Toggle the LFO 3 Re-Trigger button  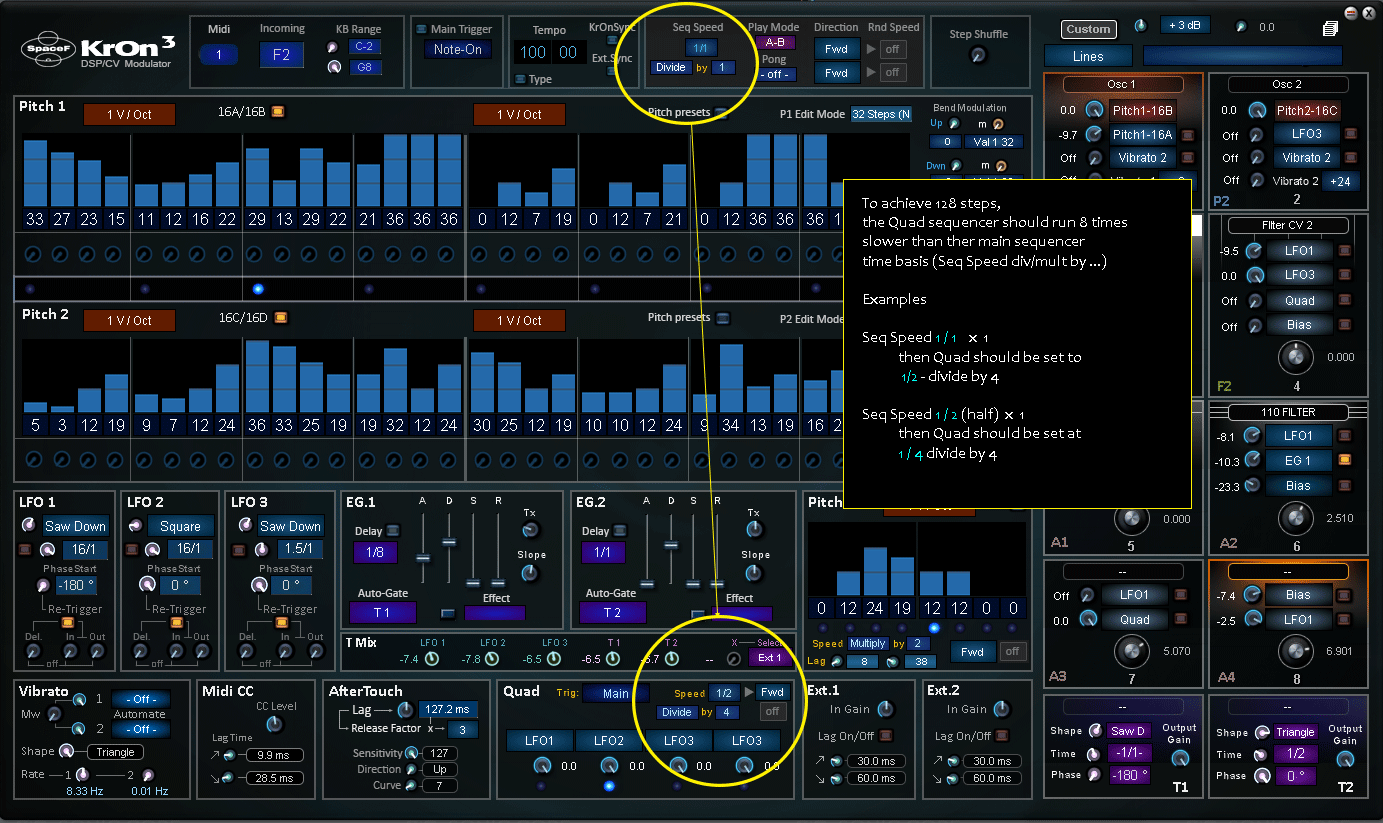coord(282,622)
